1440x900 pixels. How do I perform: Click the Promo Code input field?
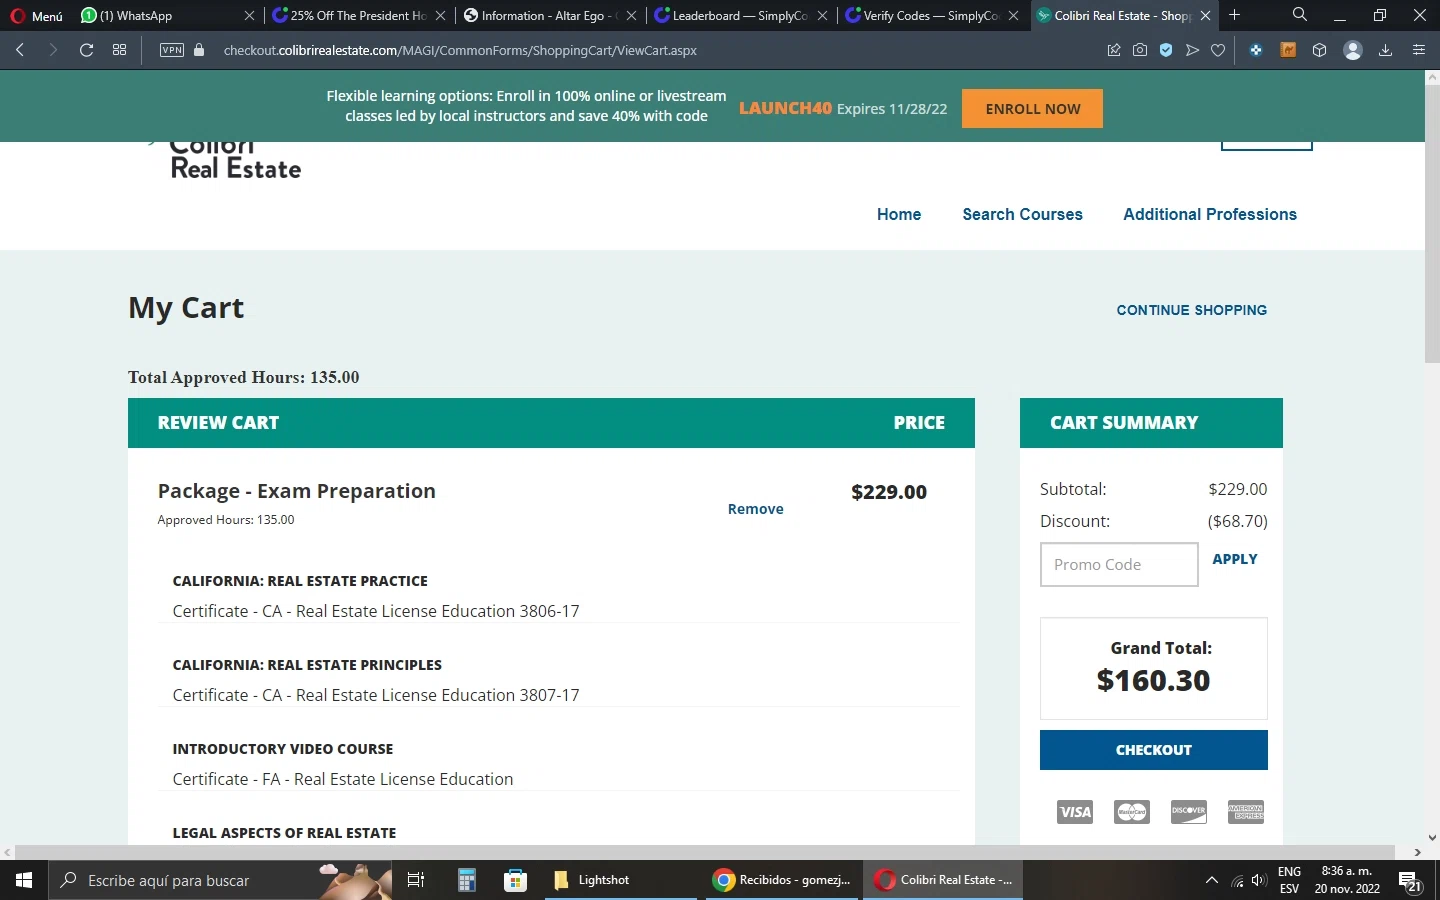point(1119,564)
